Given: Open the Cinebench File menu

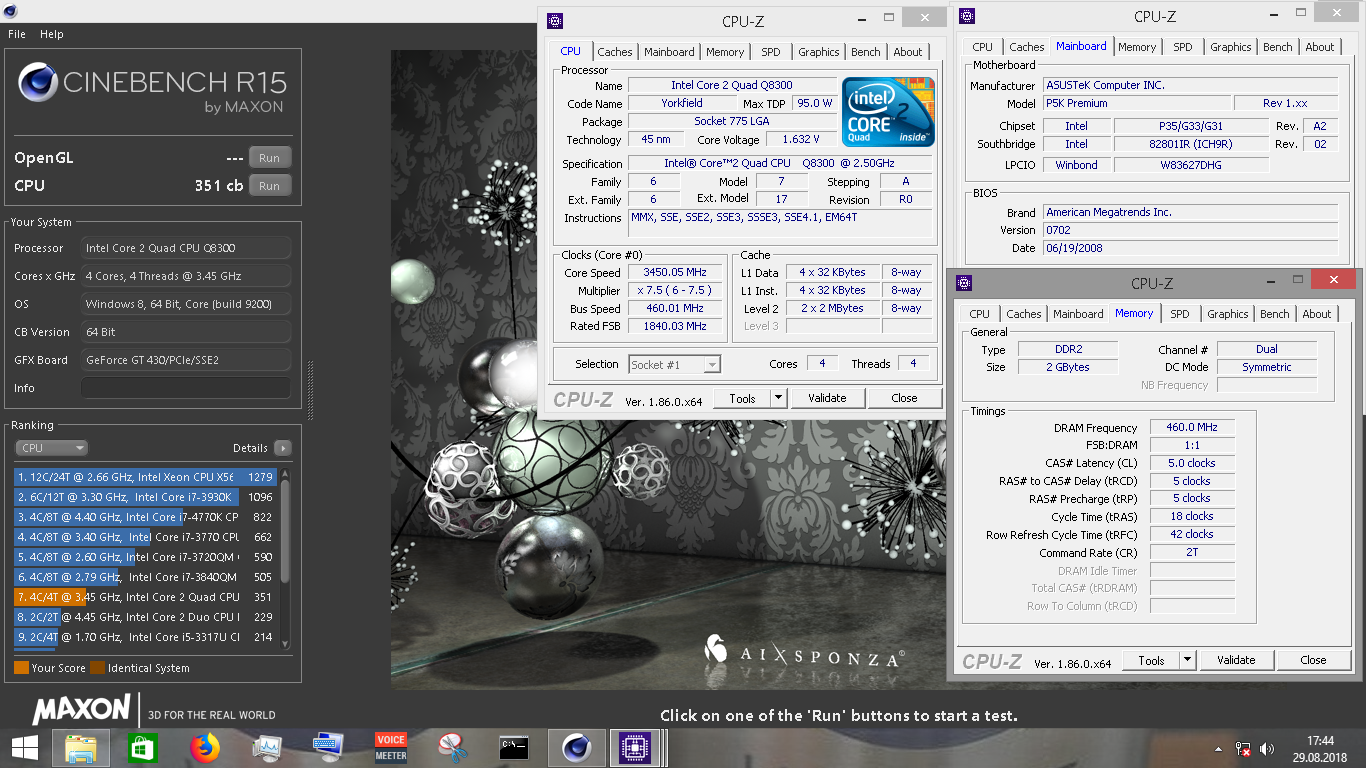Looking at the screenshot, I should 16,34.
